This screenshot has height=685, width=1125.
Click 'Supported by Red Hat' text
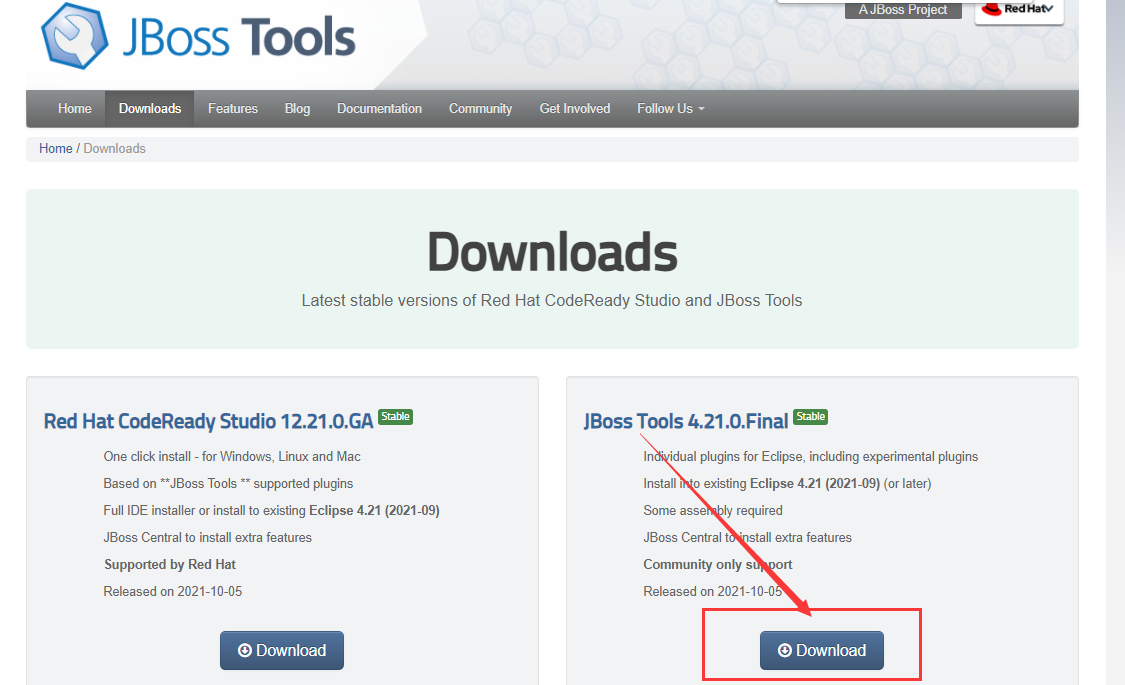tap(169, 564)
